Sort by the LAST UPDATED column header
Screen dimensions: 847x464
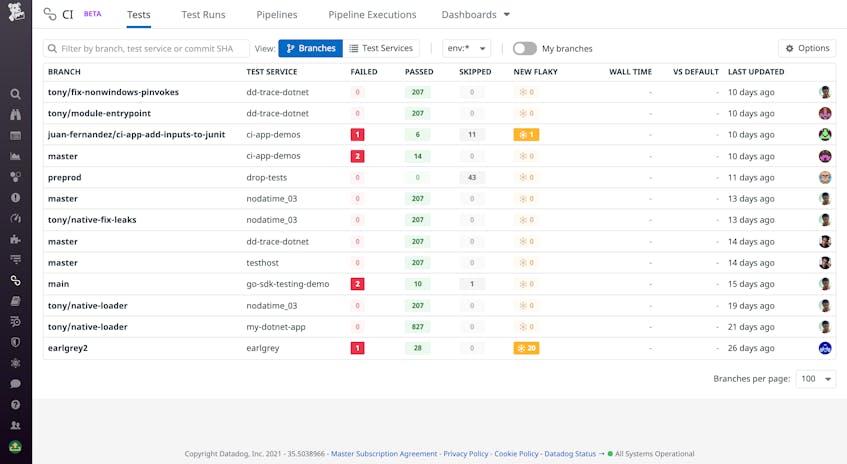tap(756, 72)
